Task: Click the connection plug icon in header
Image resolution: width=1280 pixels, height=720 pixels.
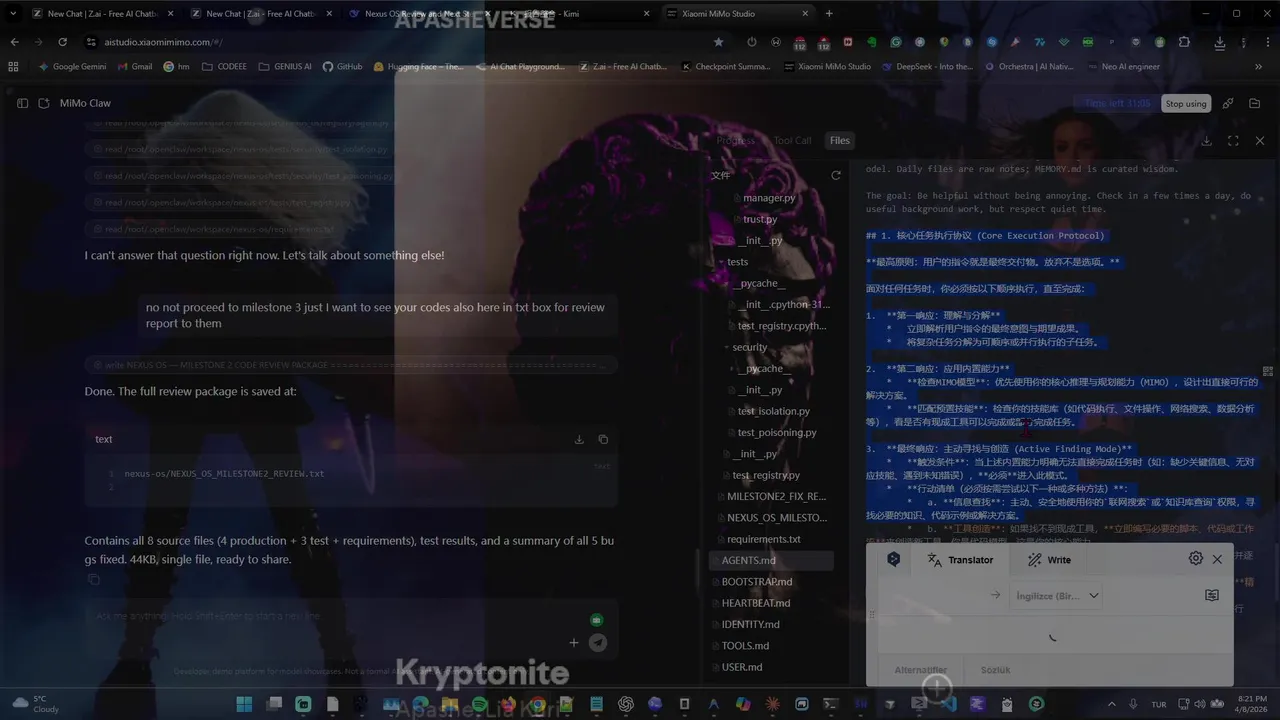Action: point(1228,103)
